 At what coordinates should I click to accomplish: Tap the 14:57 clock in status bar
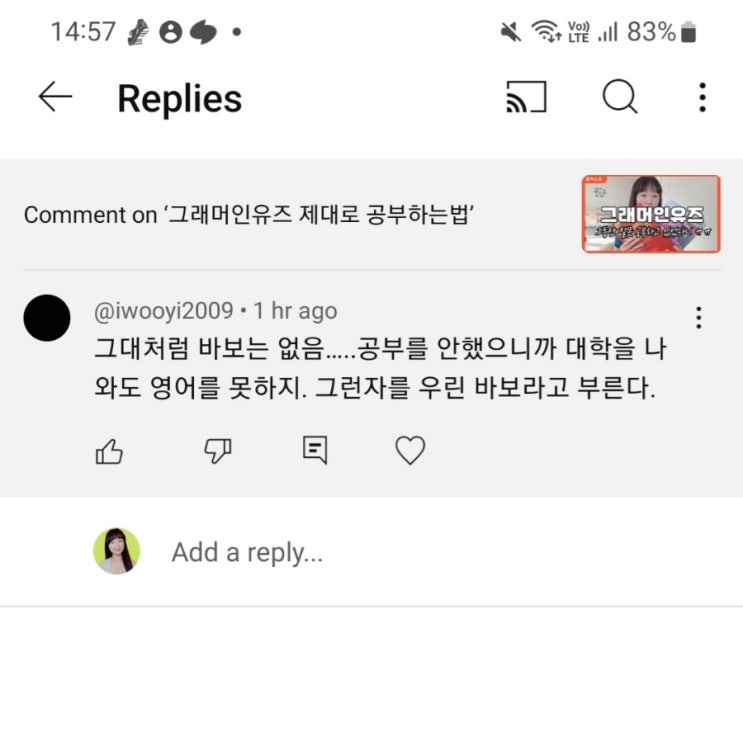(83, 32)
